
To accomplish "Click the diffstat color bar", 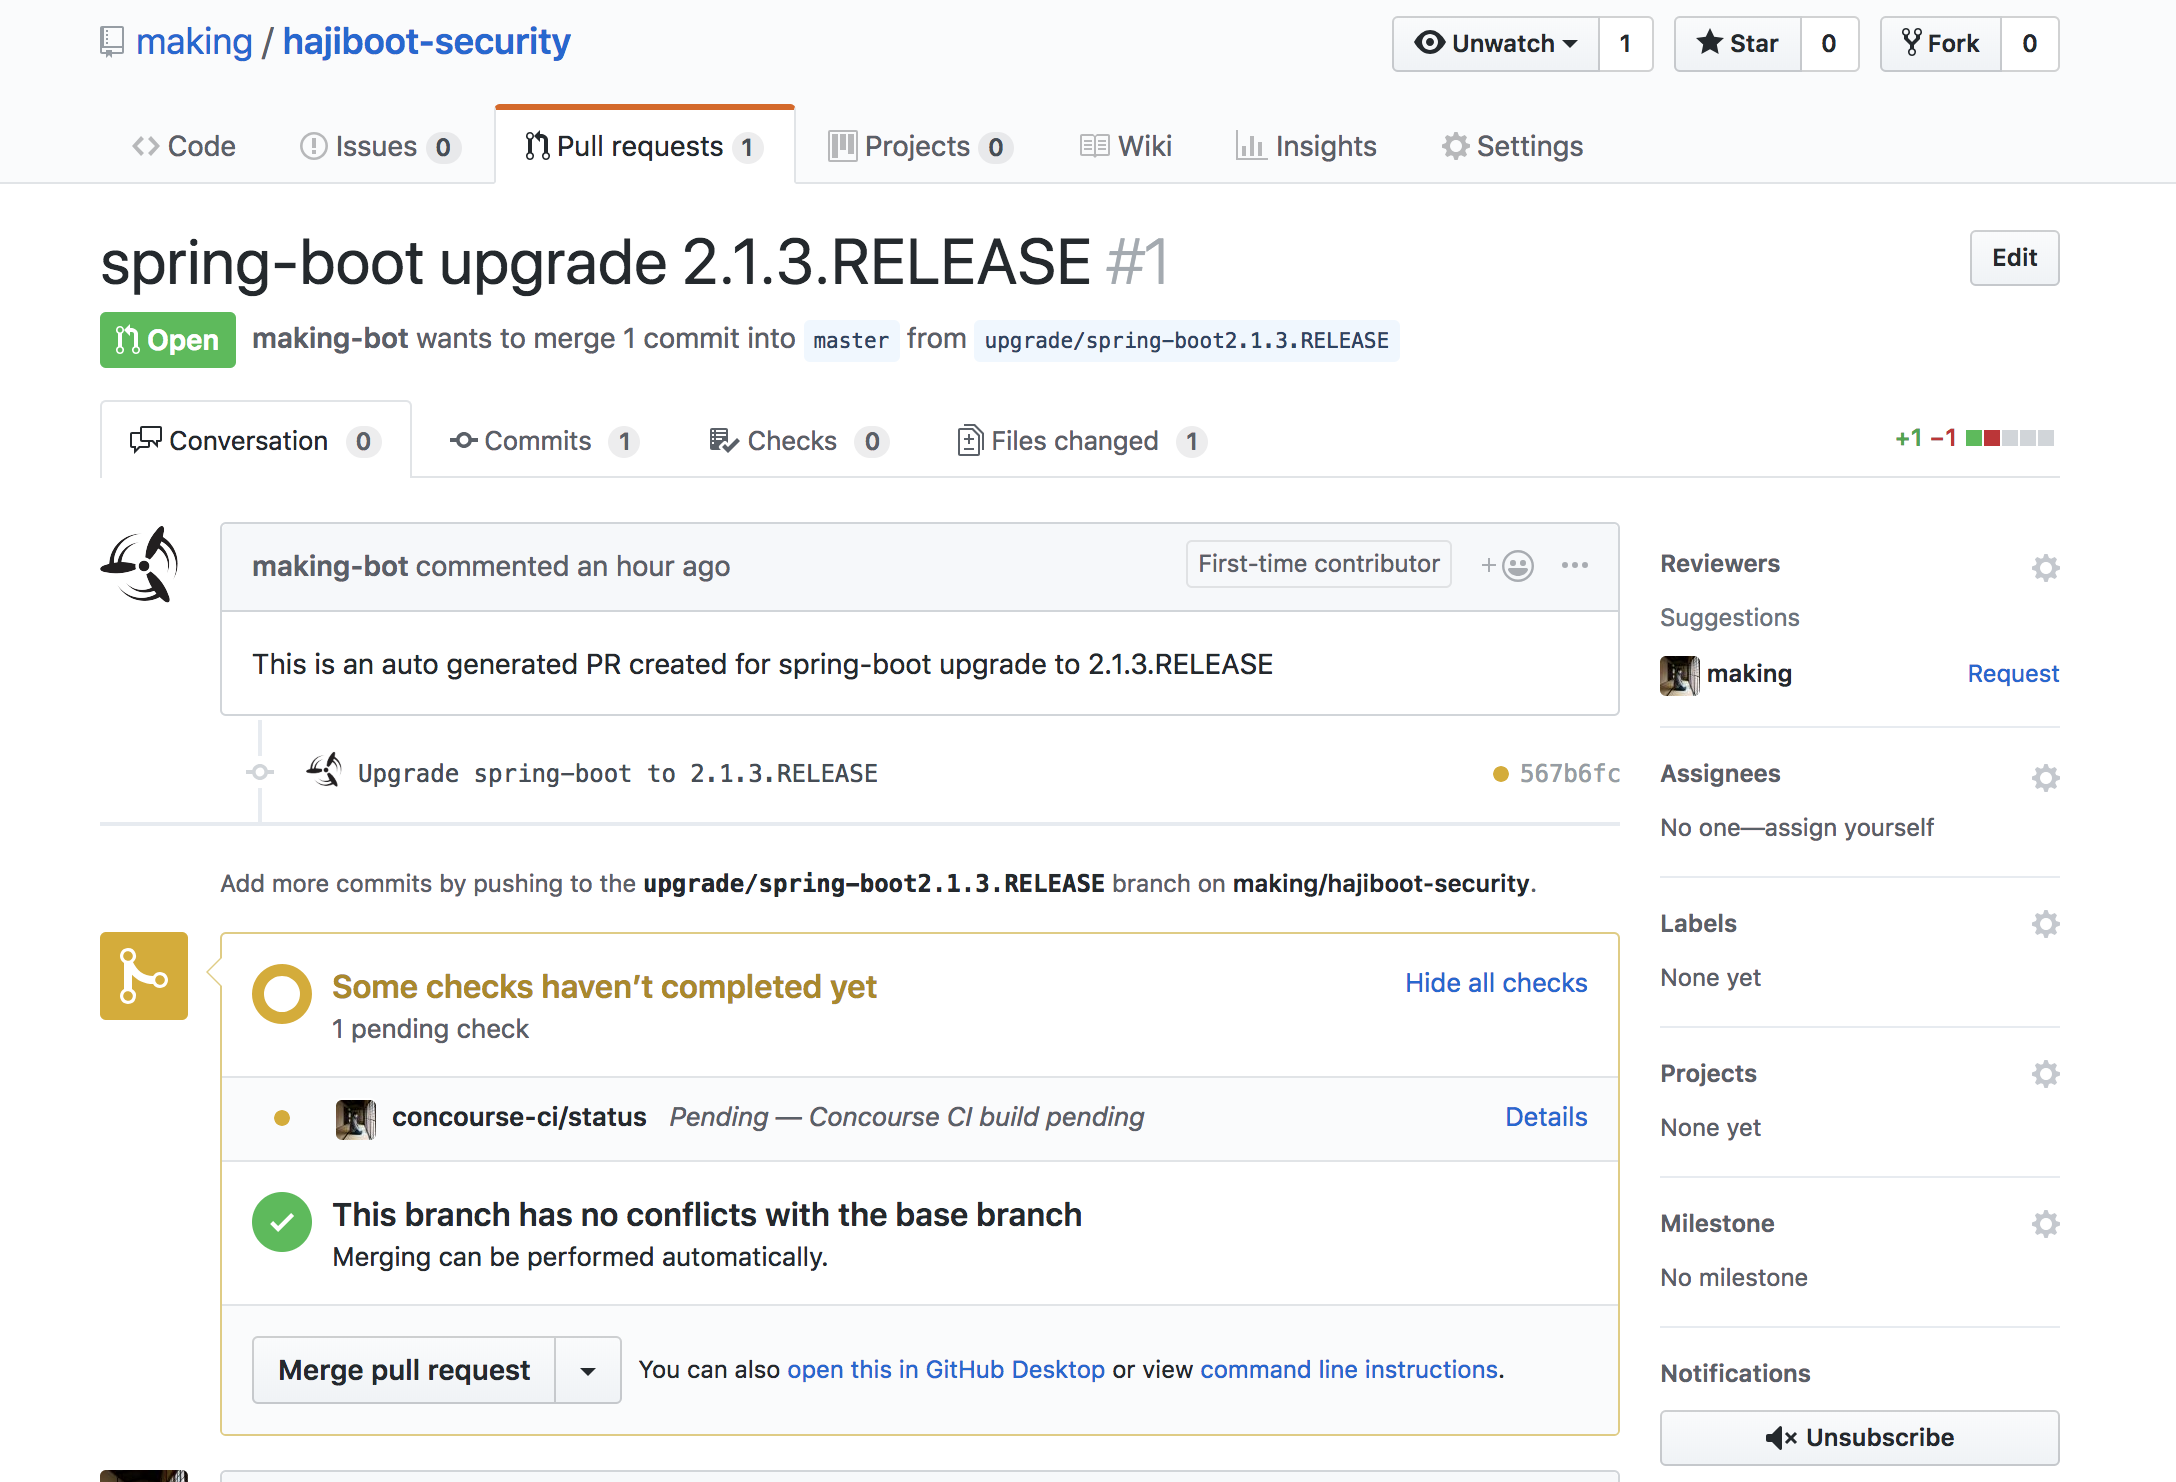I will tap(2009, 438).
